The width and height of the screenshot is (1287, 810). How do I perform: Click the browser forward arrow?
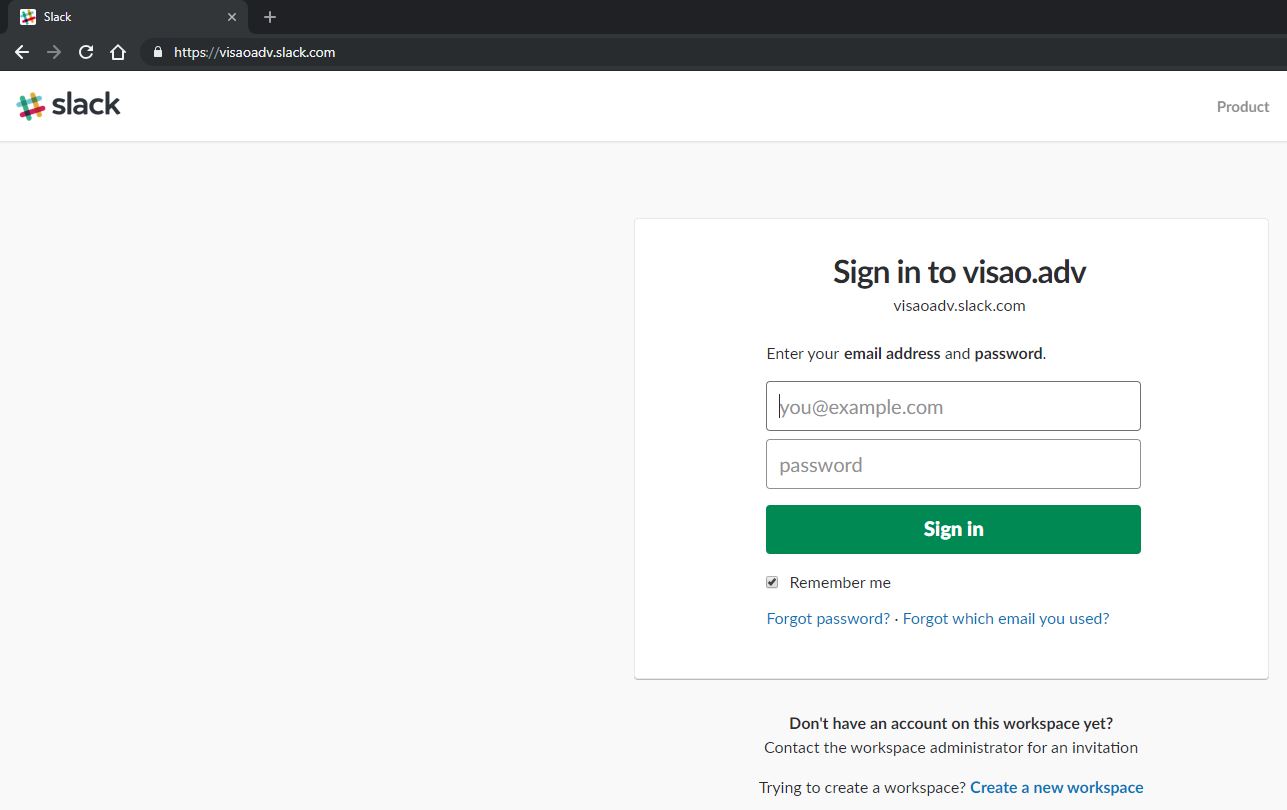[x=54, y=52]
